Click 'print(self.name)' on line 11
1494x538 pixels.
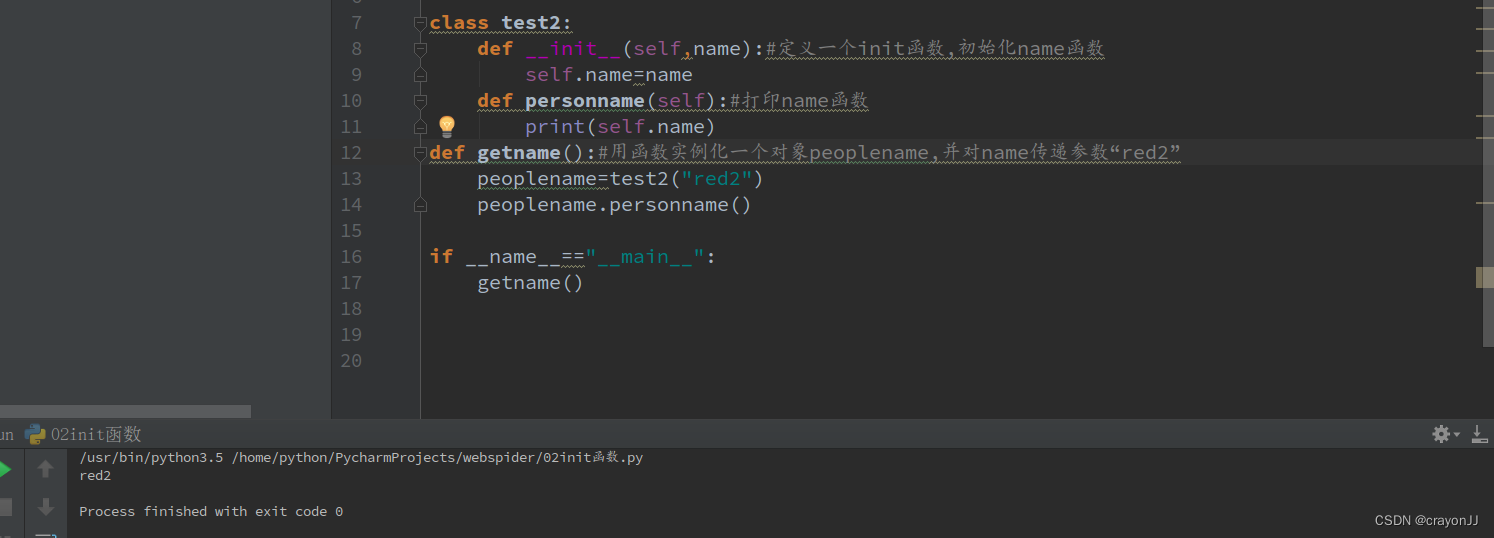click(x=621, y=127)
